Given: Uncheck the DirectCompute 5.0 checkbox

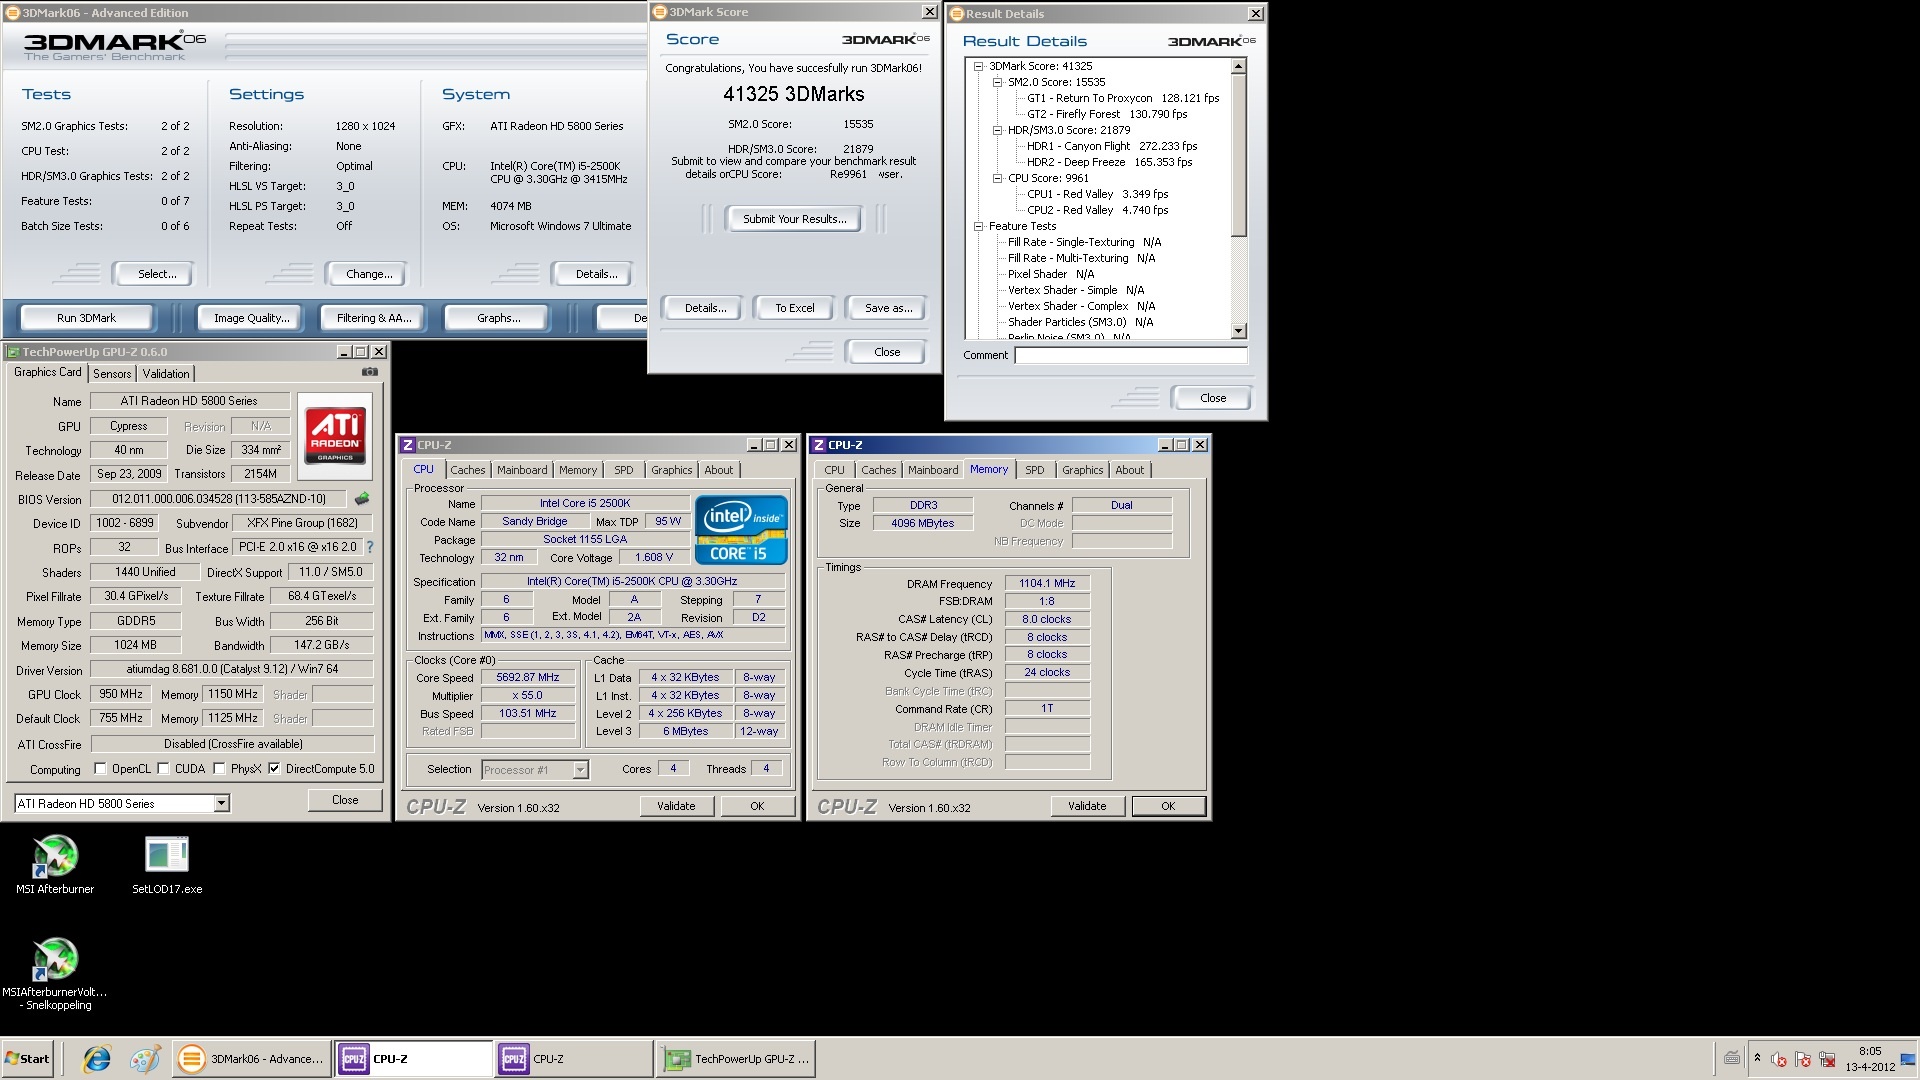Looking at the screenshot, I should [274, 769].
